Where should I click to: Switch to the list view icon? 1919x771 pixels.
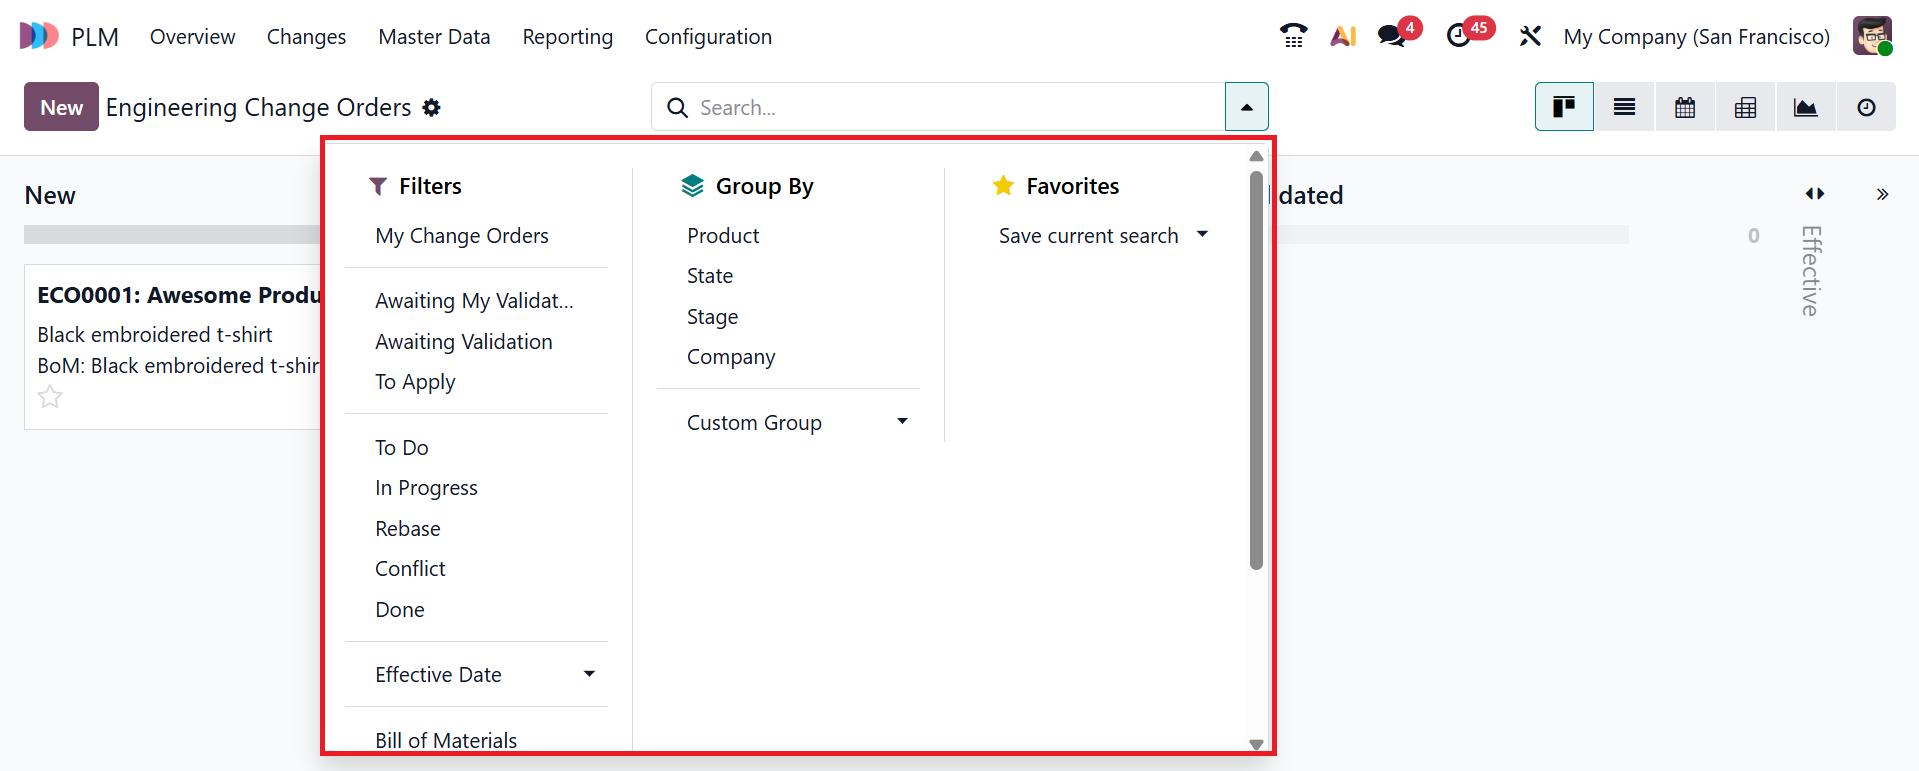[1624, 107]
